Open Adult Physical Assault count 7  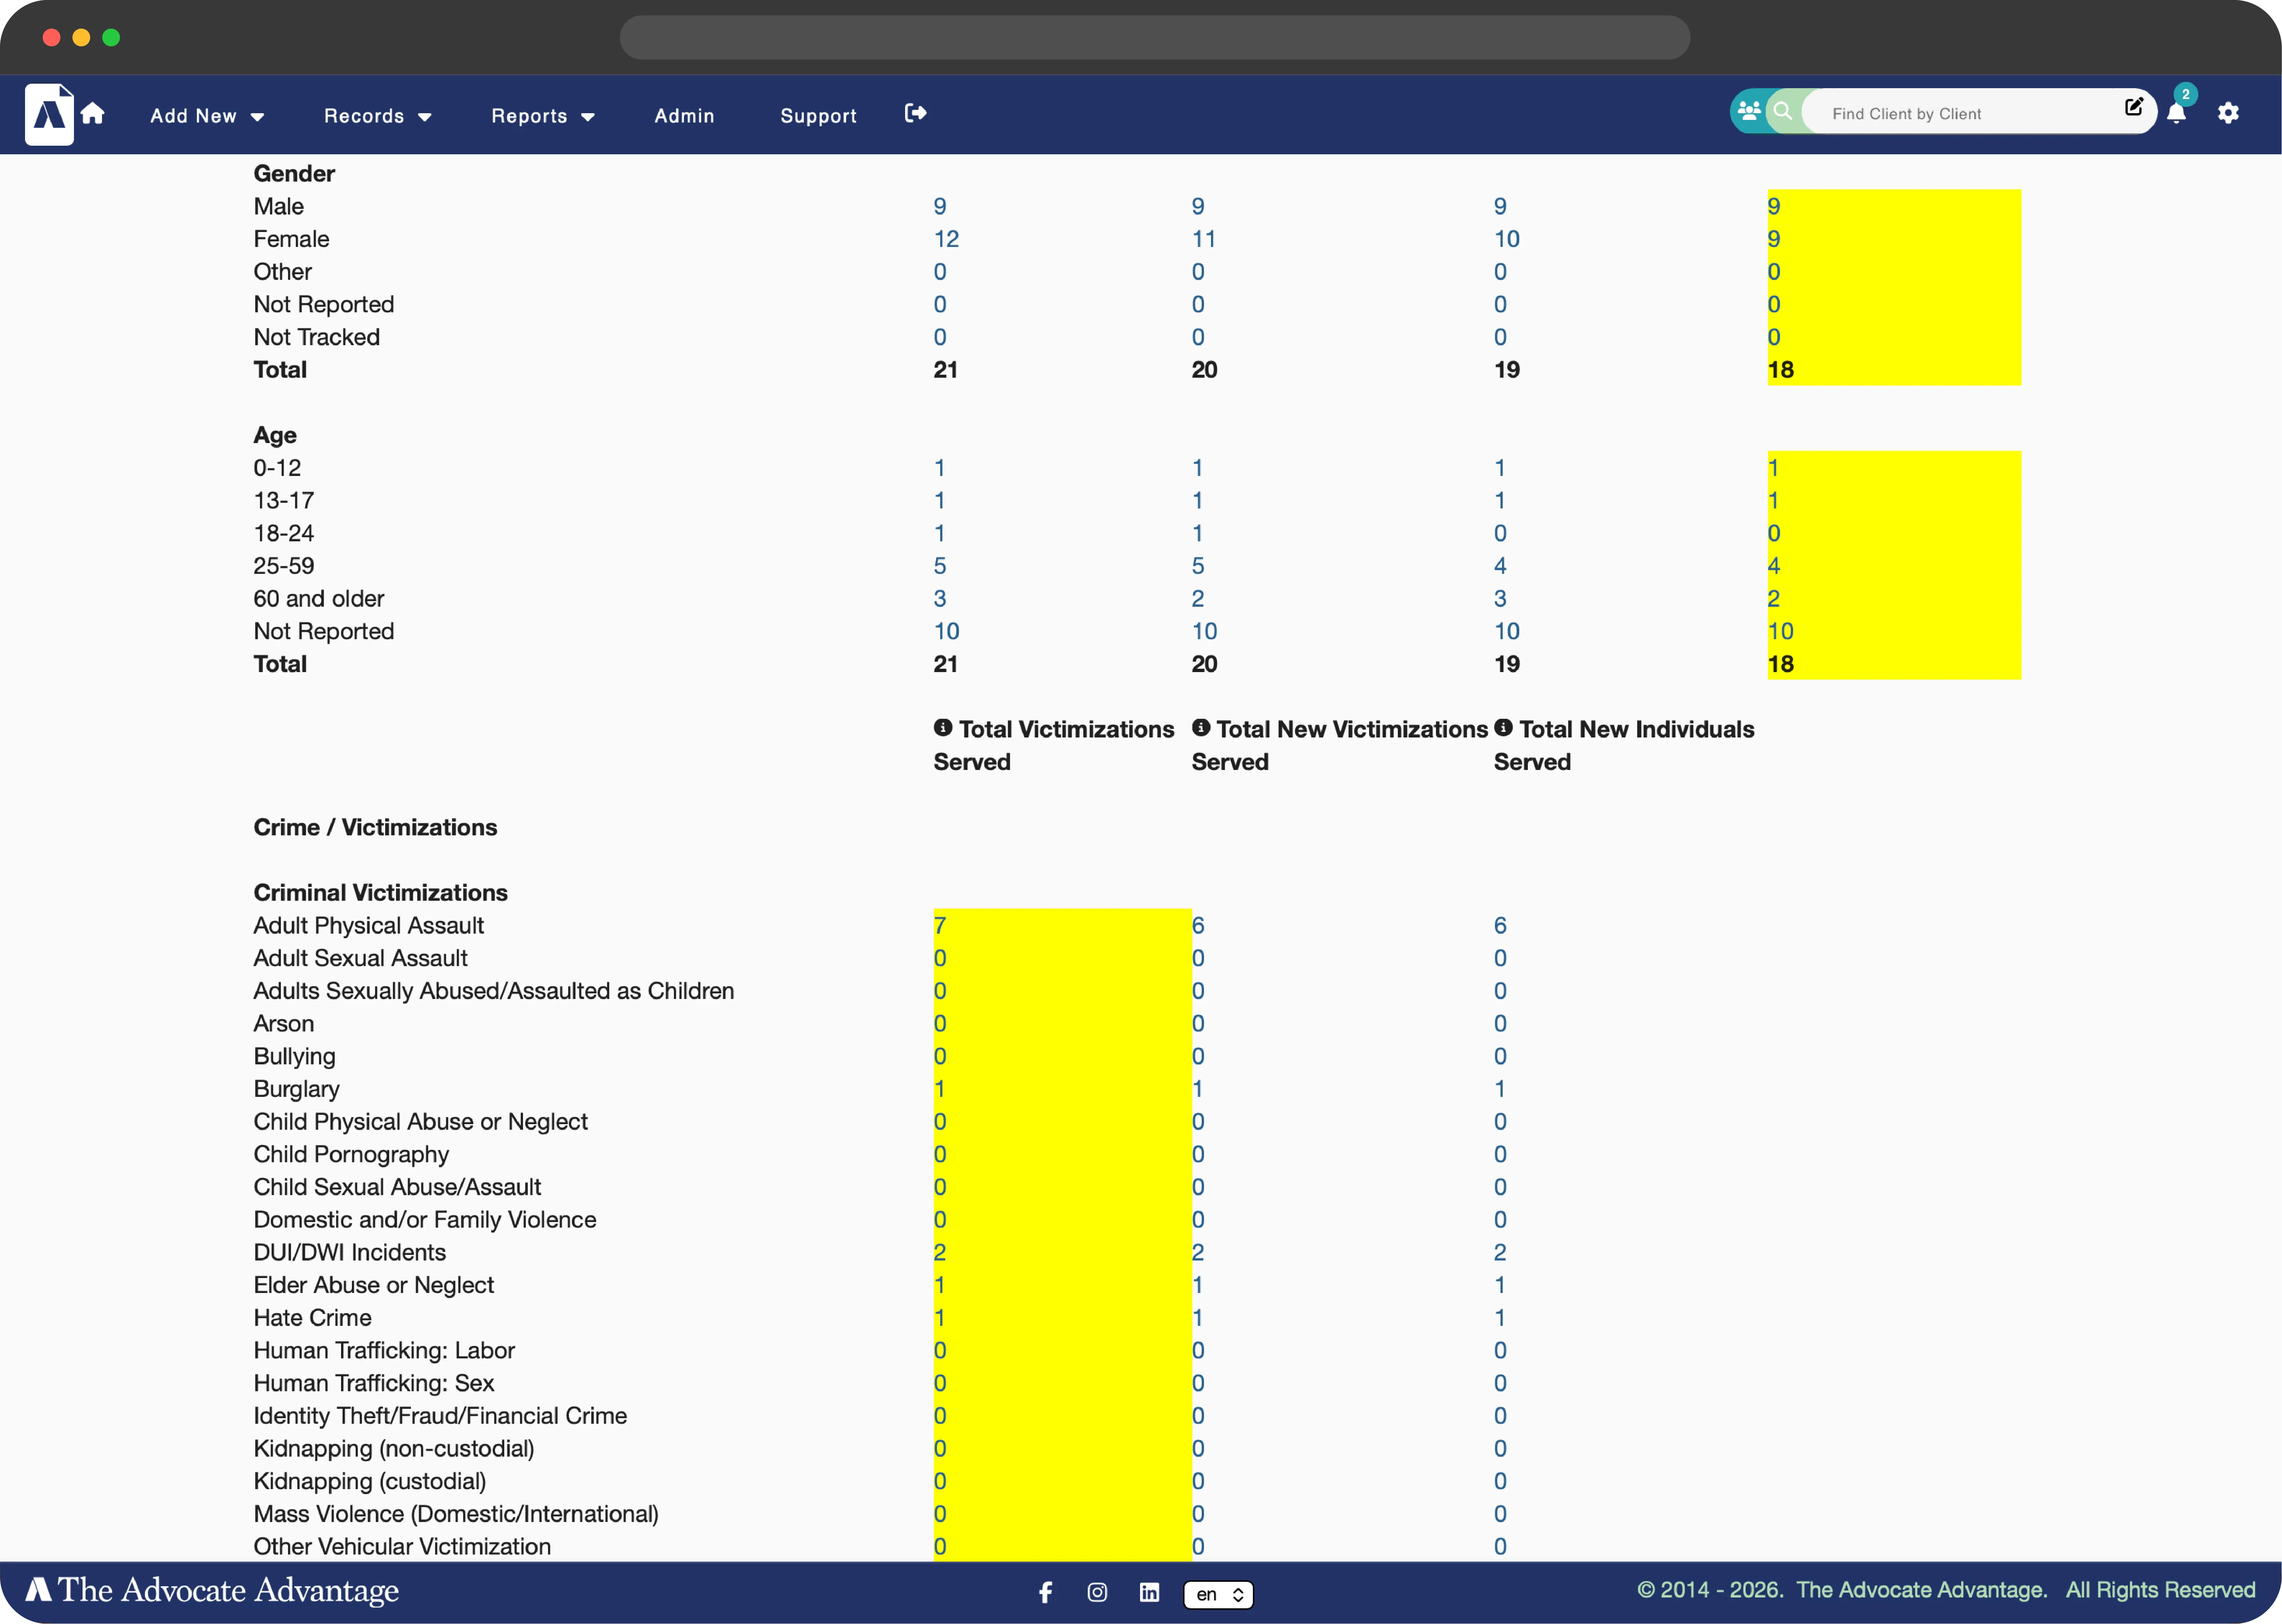click(x=939, y=926)
